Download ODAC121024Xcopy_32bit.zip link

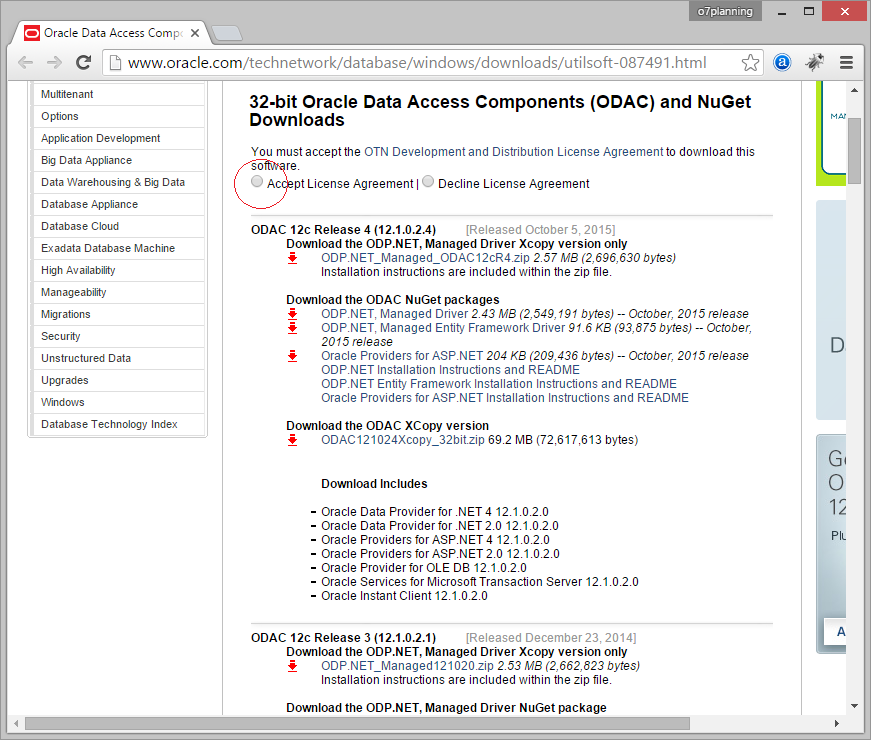click(403, 440)
